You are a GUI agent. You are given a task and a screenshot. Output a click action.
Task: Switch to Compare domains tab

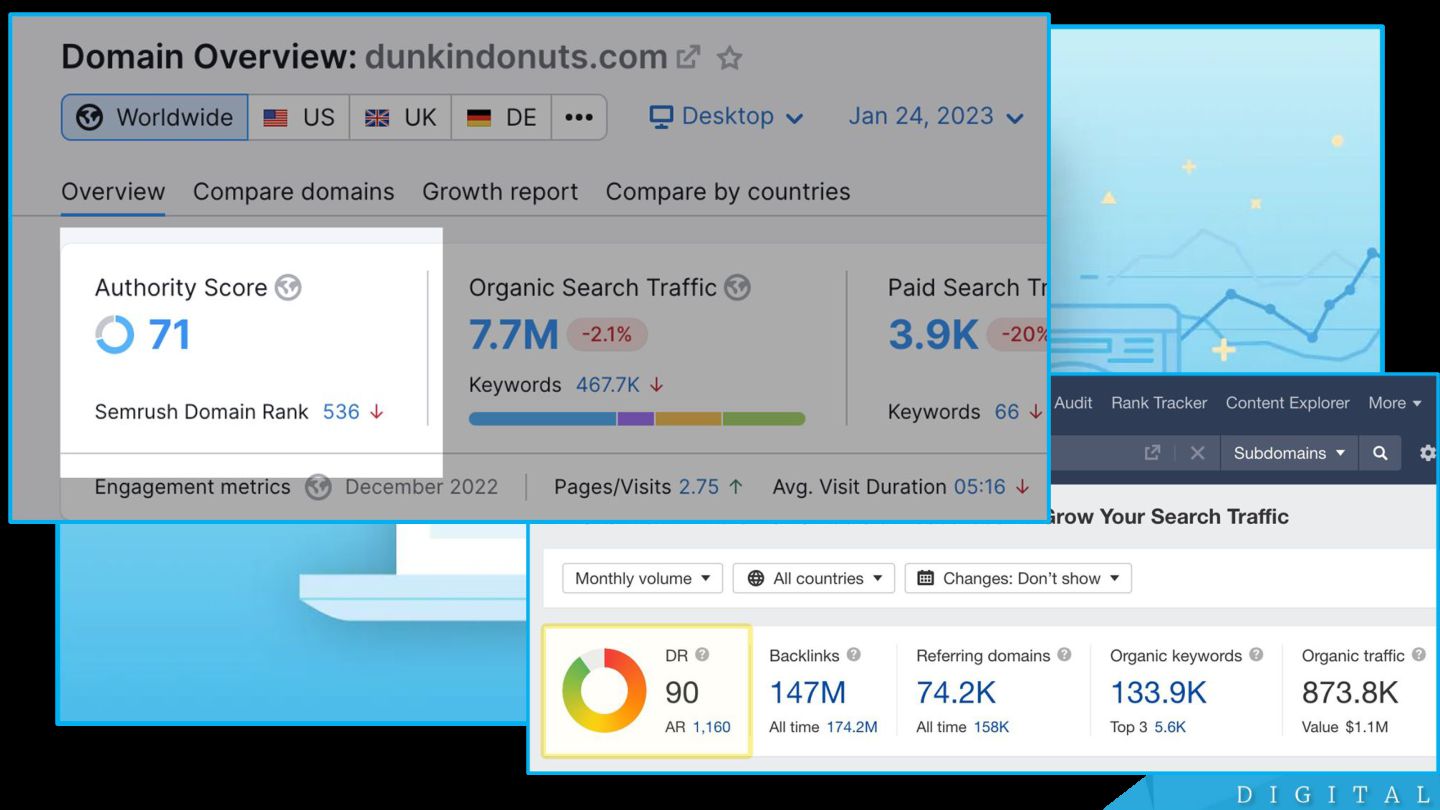[294, 192]
